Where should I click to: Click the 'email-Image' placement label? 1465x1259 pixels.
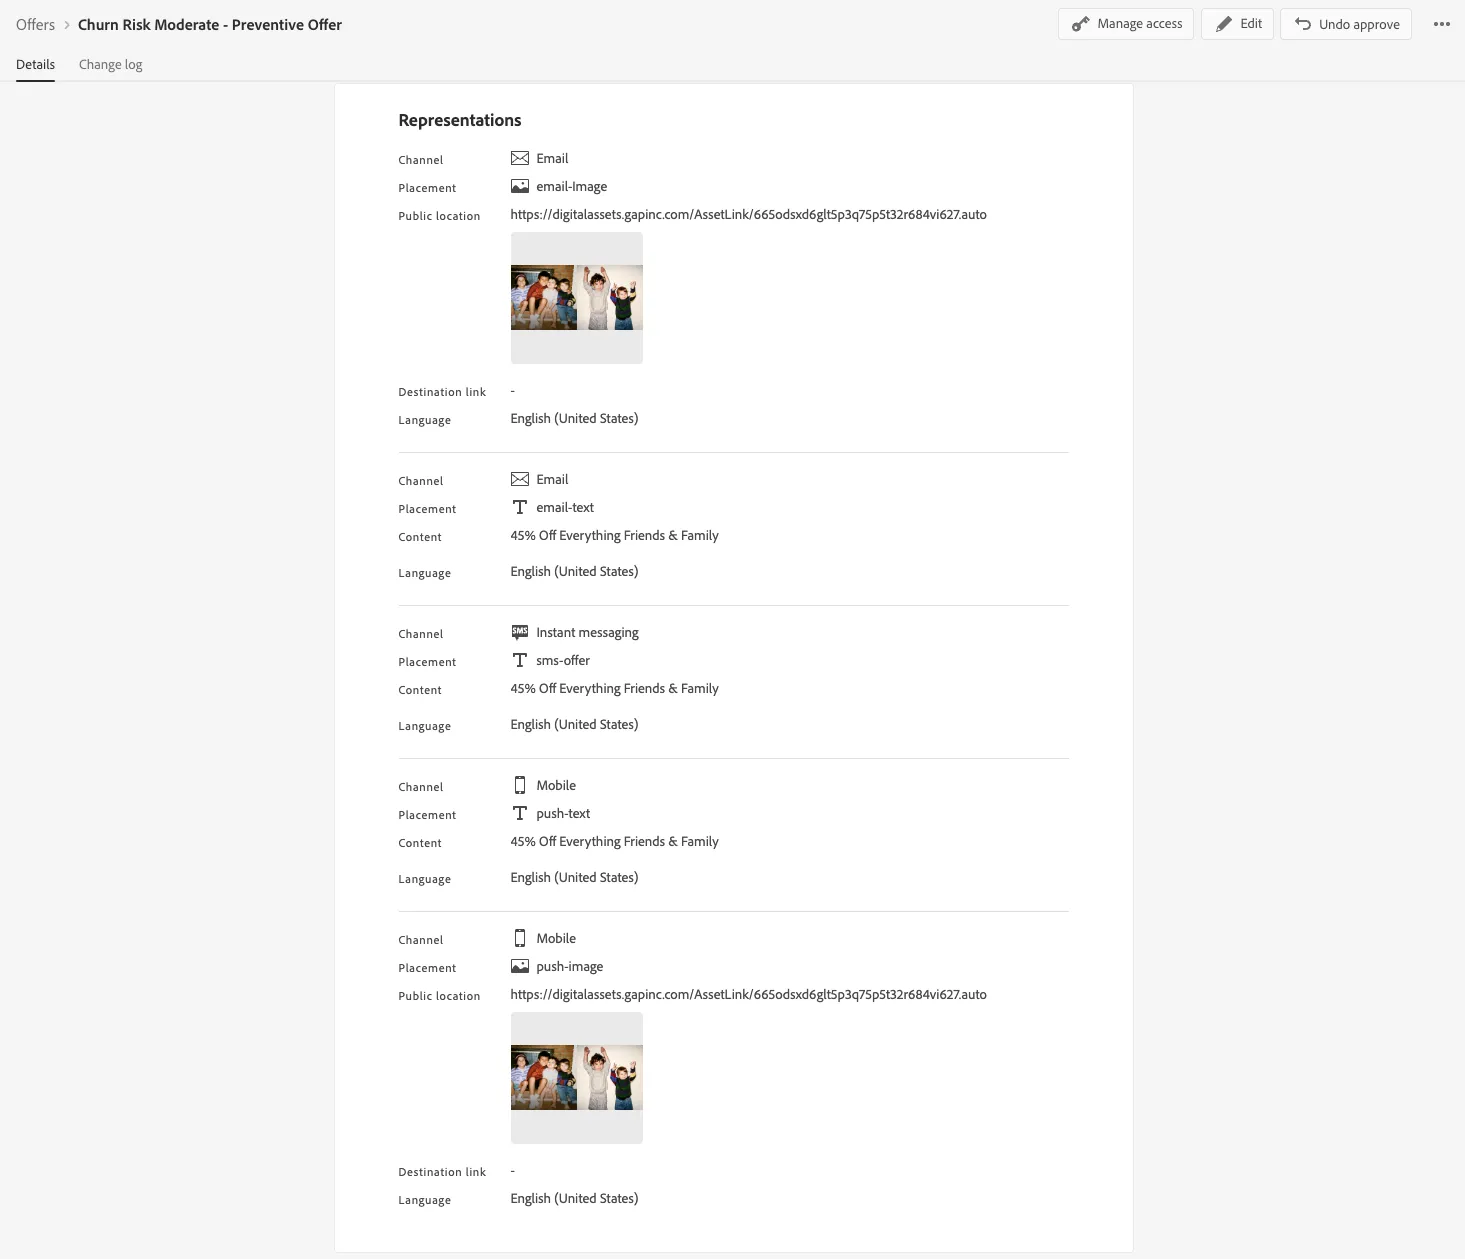[572, 187]
